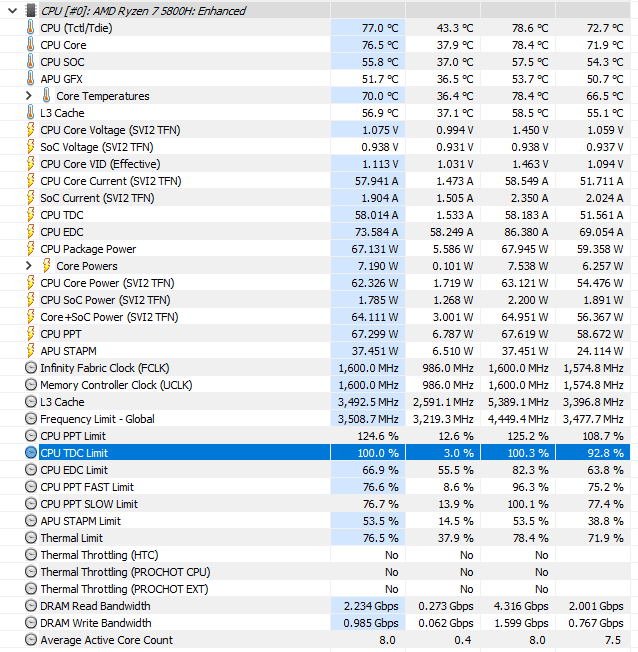Click the 92.8 % average TDC Limit value
Screen dimensions: 638x652
coord(605,452)
